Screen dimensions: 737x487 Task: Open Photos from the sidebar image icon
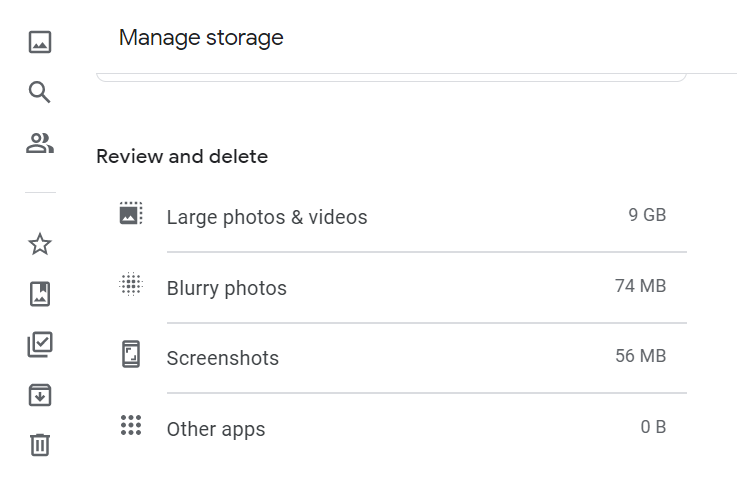[40, 42]
